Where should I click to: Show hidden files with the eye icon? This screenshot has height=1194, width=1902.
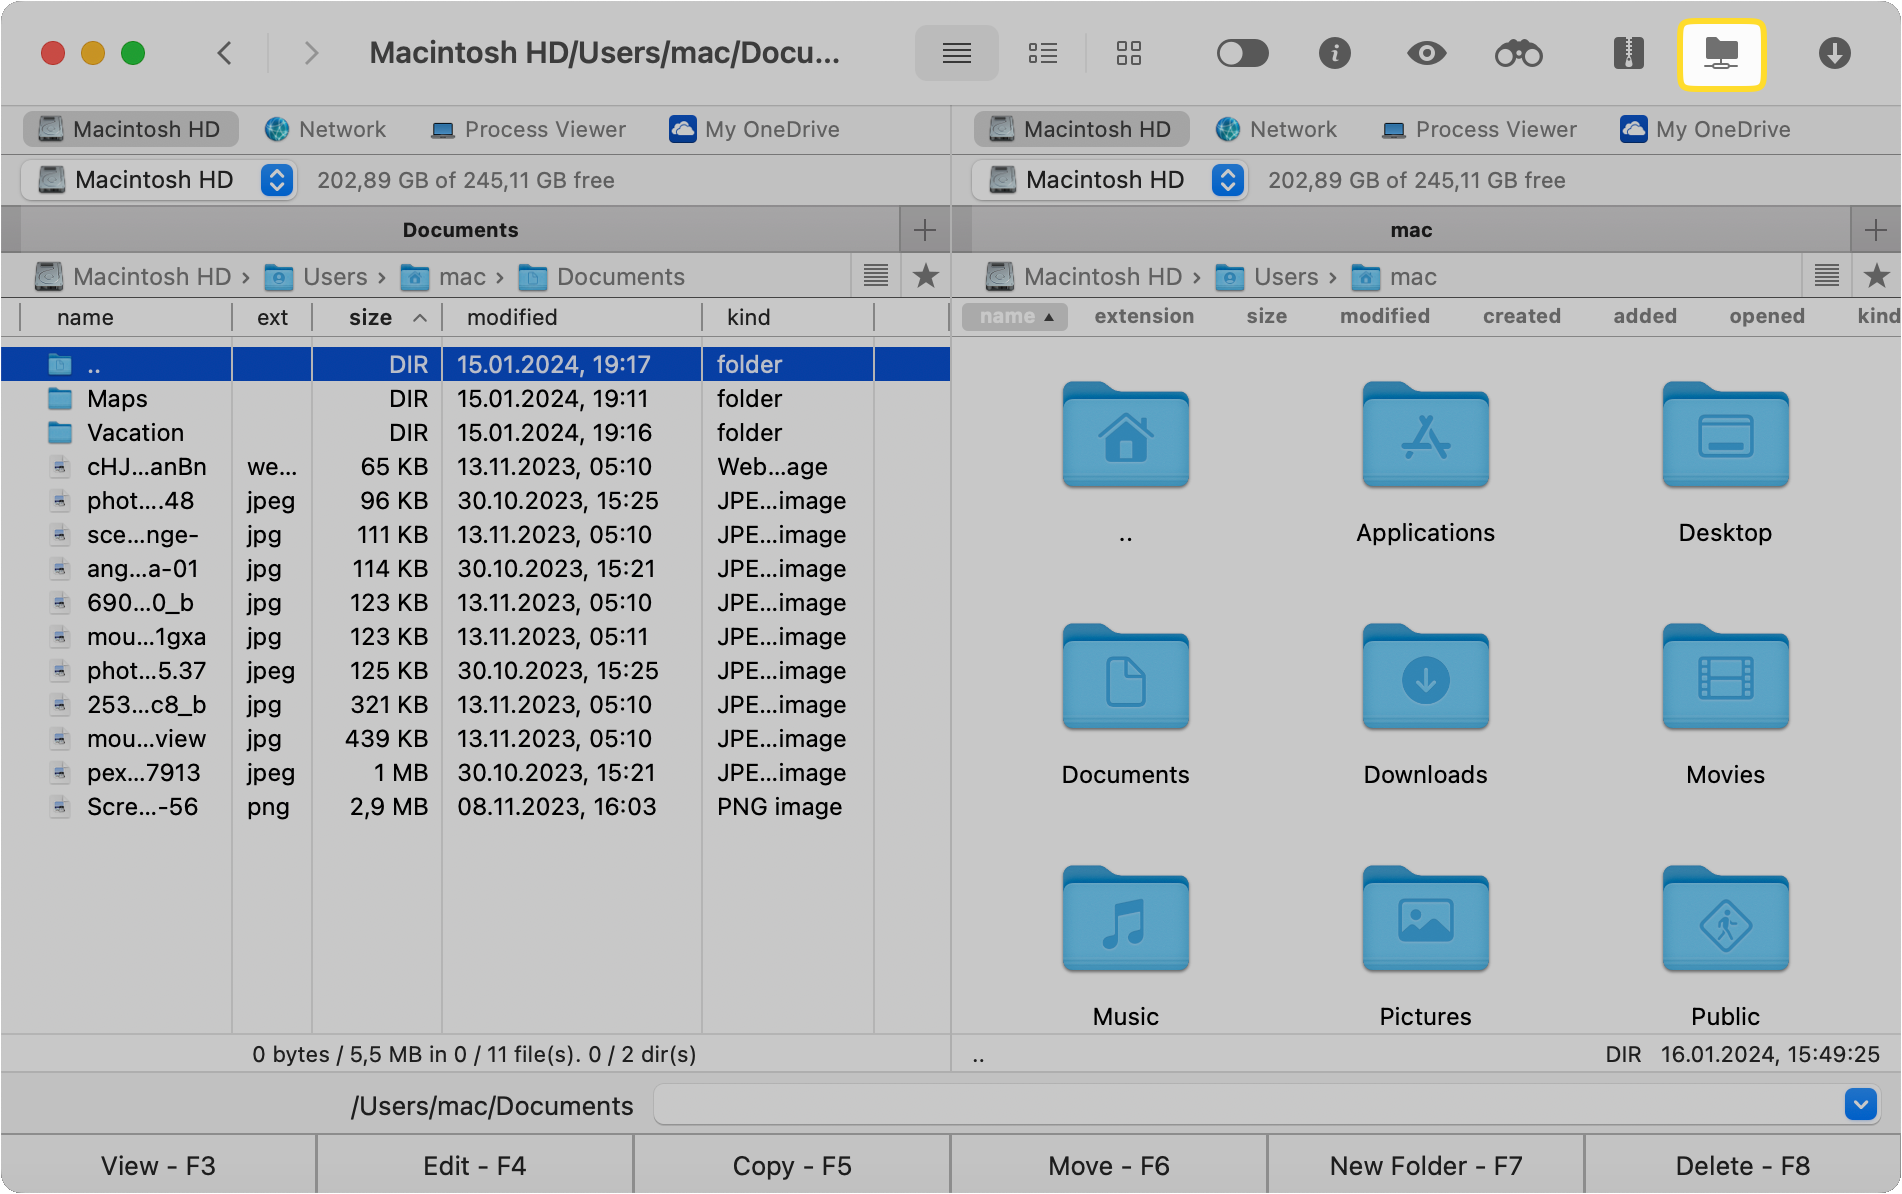1426,53
